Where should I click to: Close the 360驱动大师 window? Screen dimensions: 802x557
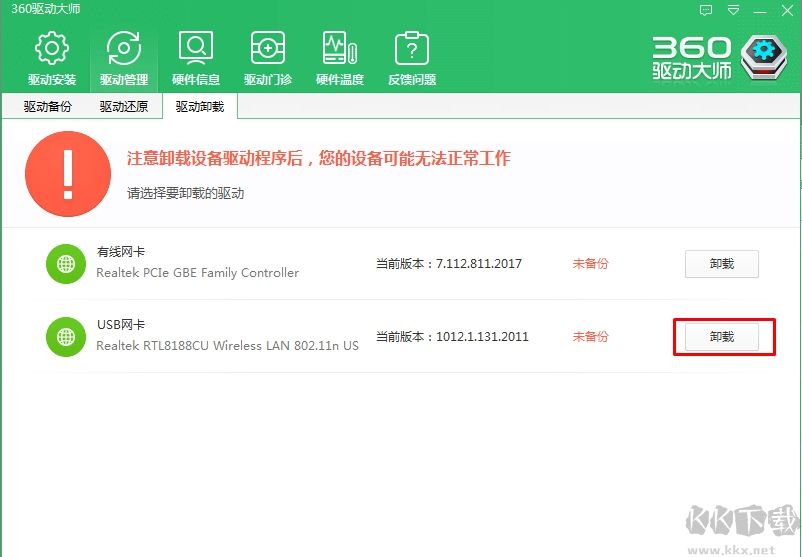click(788, 11)
